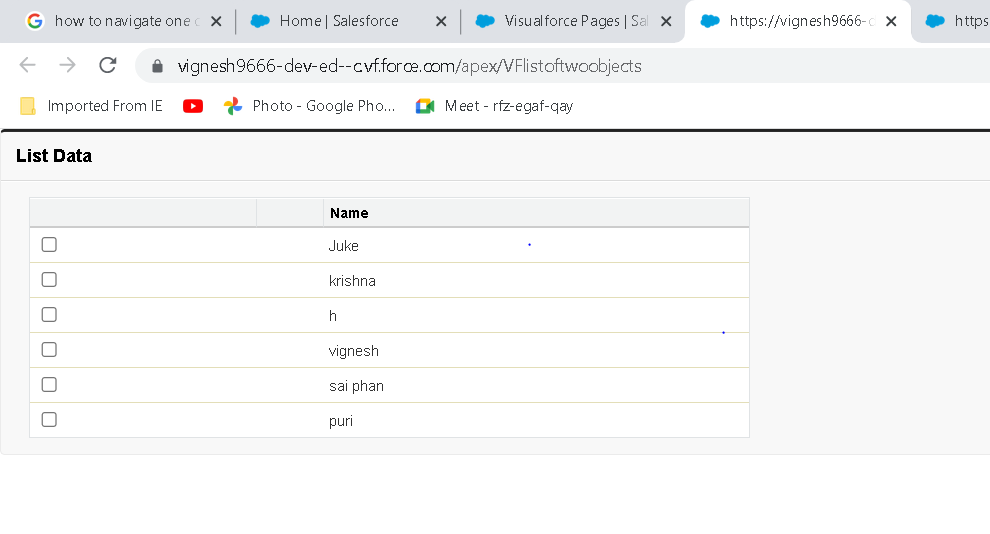This screenshot has height=534, width=990.
Task: Open the YouTube bookmark icon
Action: click(x=193, y=106)
